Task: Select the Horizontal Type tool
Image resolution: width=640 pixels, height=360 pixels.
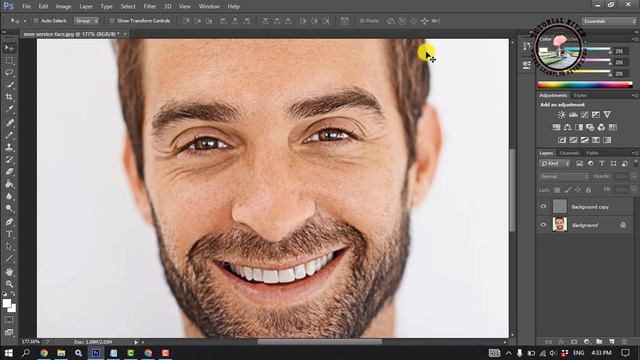Action: [x=9, y=234]
